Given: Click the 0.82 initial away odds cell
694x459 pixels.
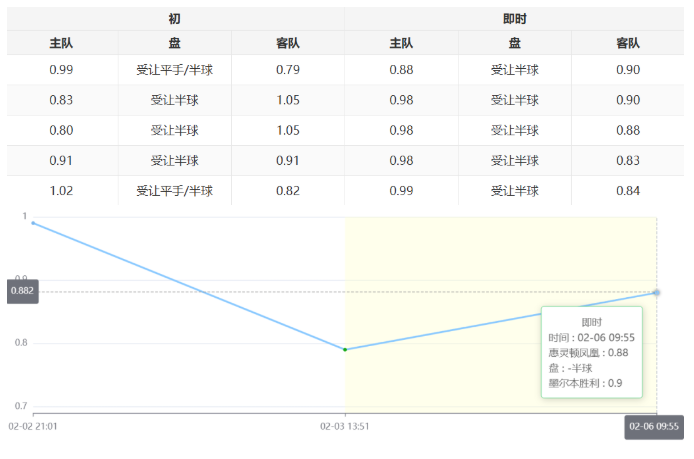Looking at the screenshot, I should (x=288, y=191).
